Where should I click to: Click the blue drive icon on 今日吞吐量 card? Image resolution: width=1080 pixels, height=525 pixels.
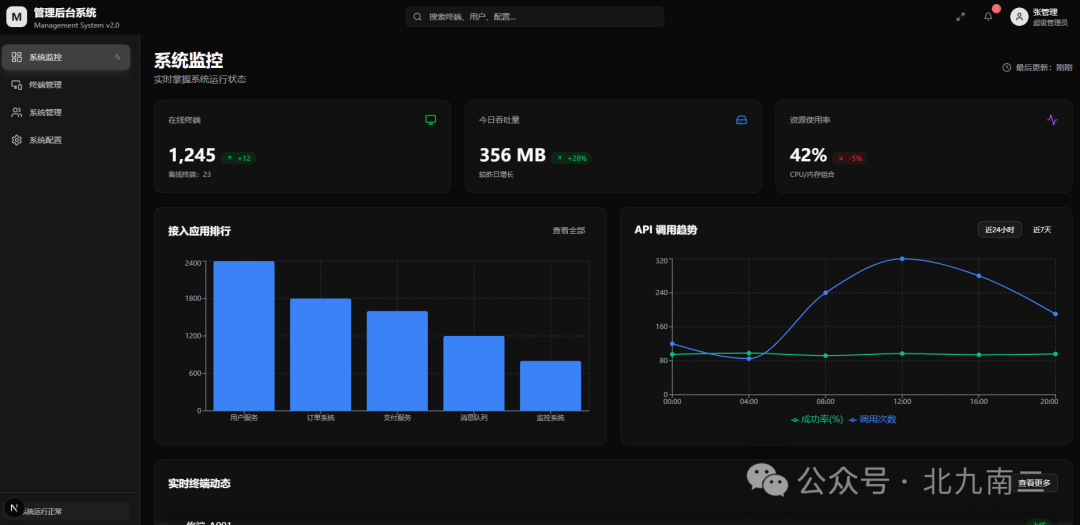tap(741, 119)
